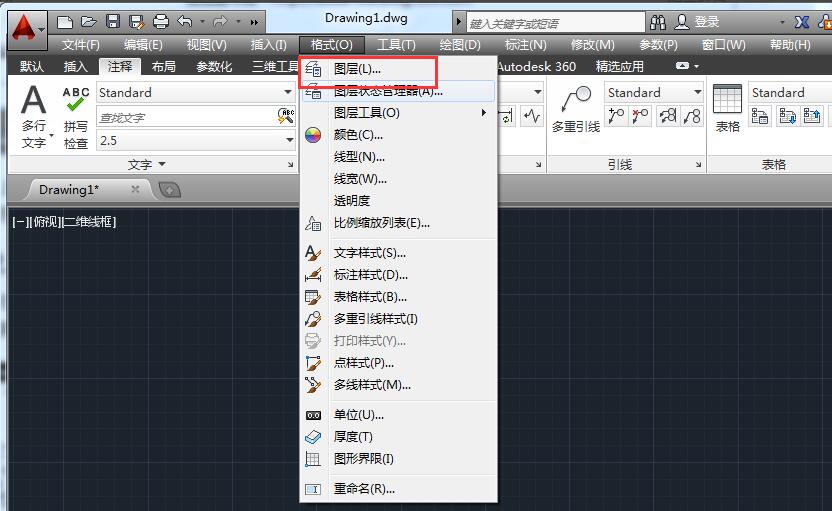Expand the Layer Tools submenu arrow

tap(483, 112)
